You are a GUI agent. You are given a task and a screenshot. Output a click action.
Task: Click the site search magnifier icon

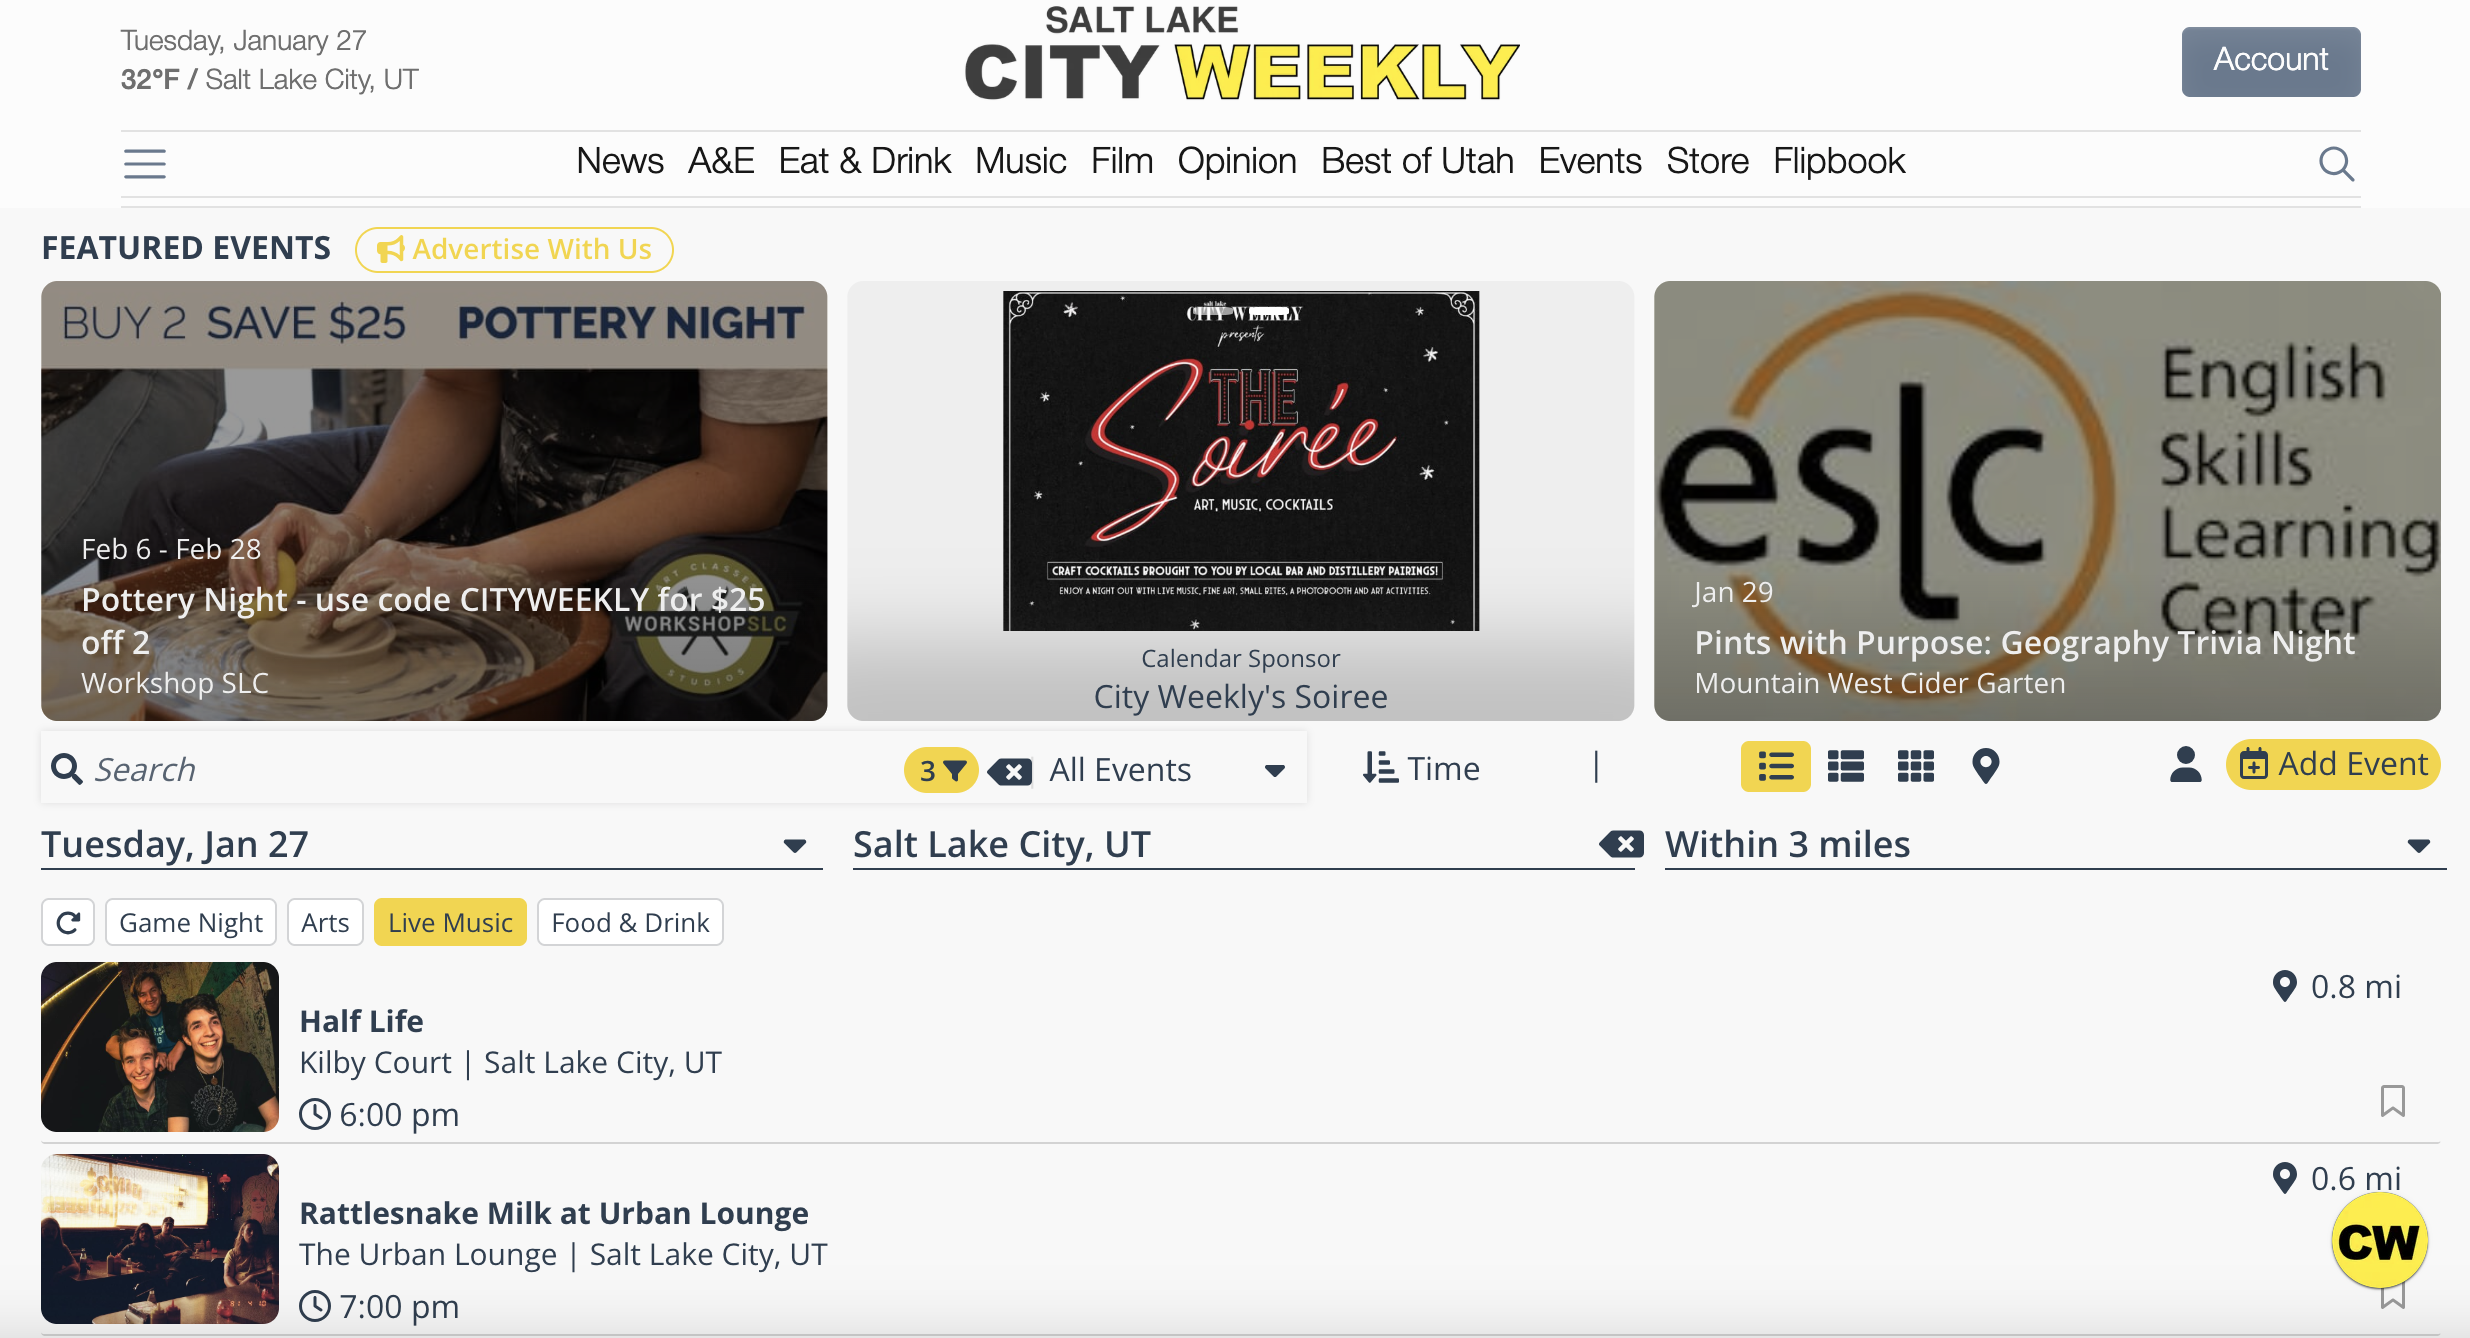pos(2336,163)
